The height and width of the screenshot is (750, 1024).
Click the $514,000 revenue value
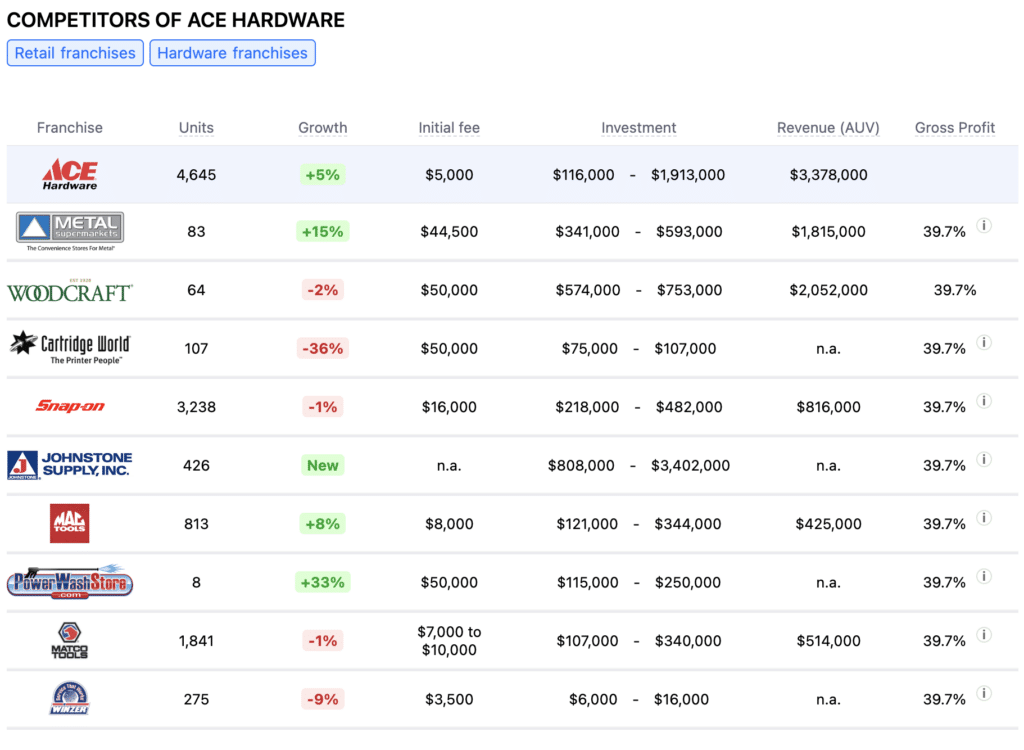click(x=828, y=641)
